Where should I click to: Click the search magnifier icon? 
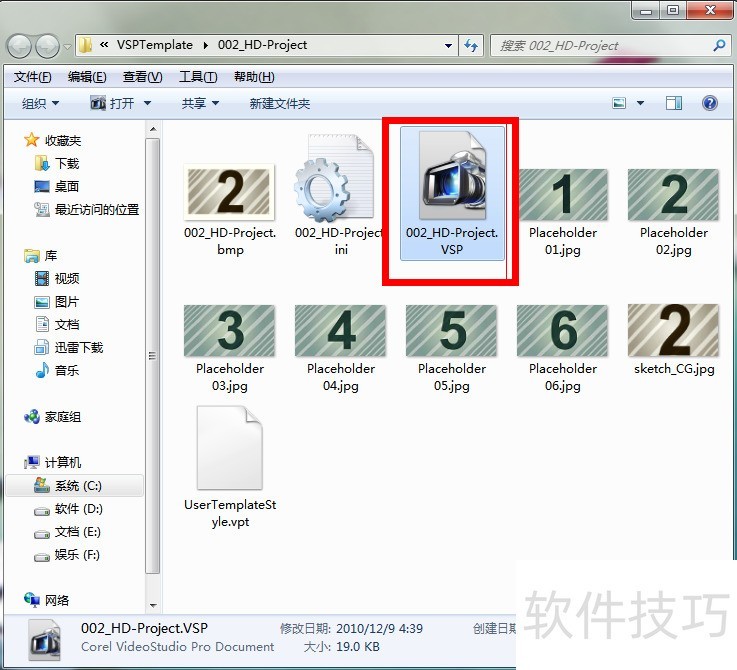click(x=719, y=45)
